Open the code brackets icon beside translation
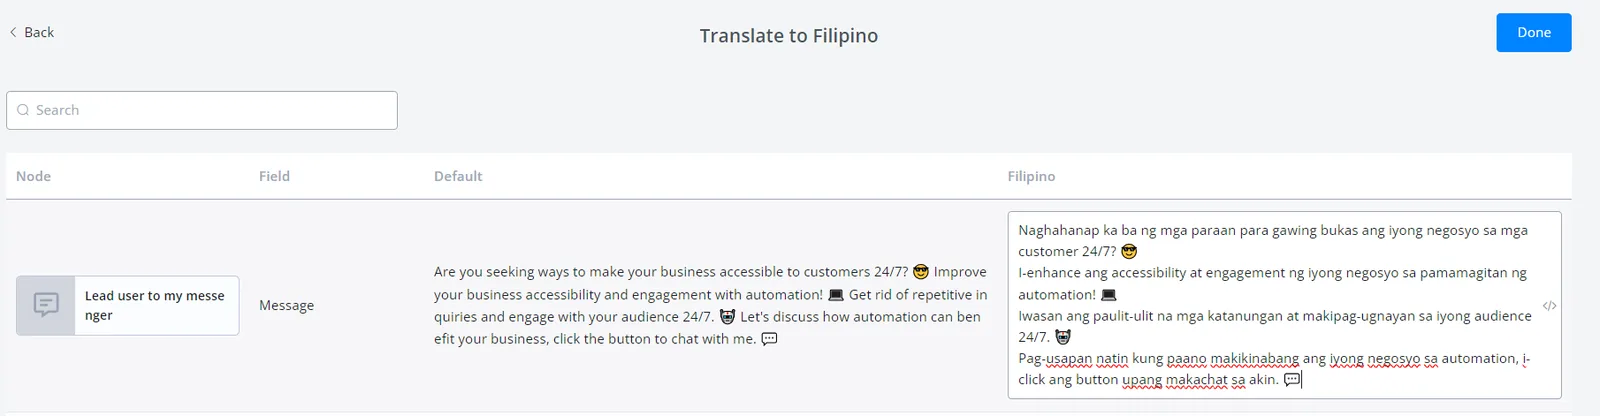The width and height of the screenshot is (1600, 416). click(x=1549, y=306)
